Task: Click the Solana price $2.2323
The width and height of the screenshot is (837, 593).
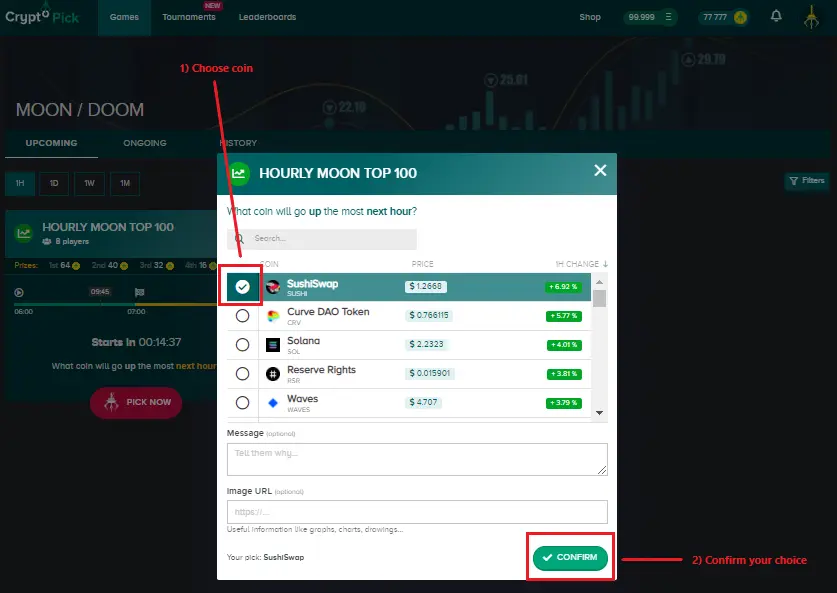Action: coord(427,344)
